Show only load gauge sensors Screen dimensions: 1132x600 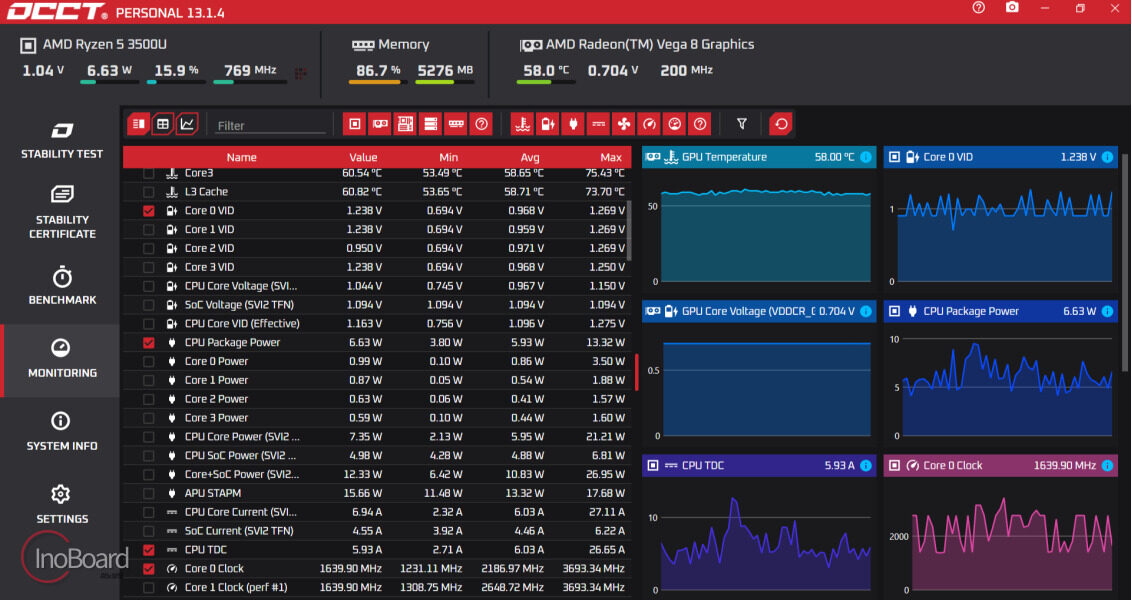[674, 124]
